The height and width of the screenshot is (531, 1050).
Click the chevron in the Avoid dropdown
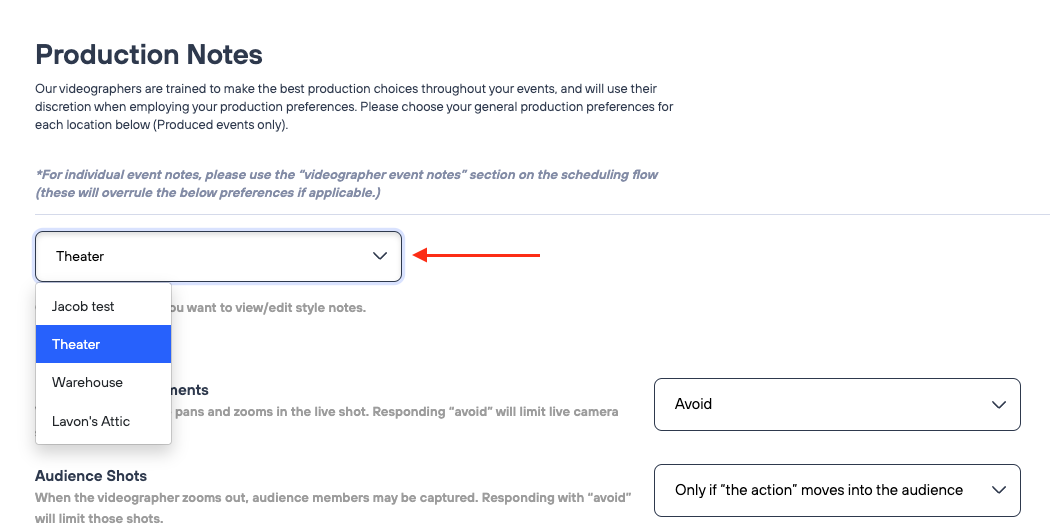coord(998,405)
